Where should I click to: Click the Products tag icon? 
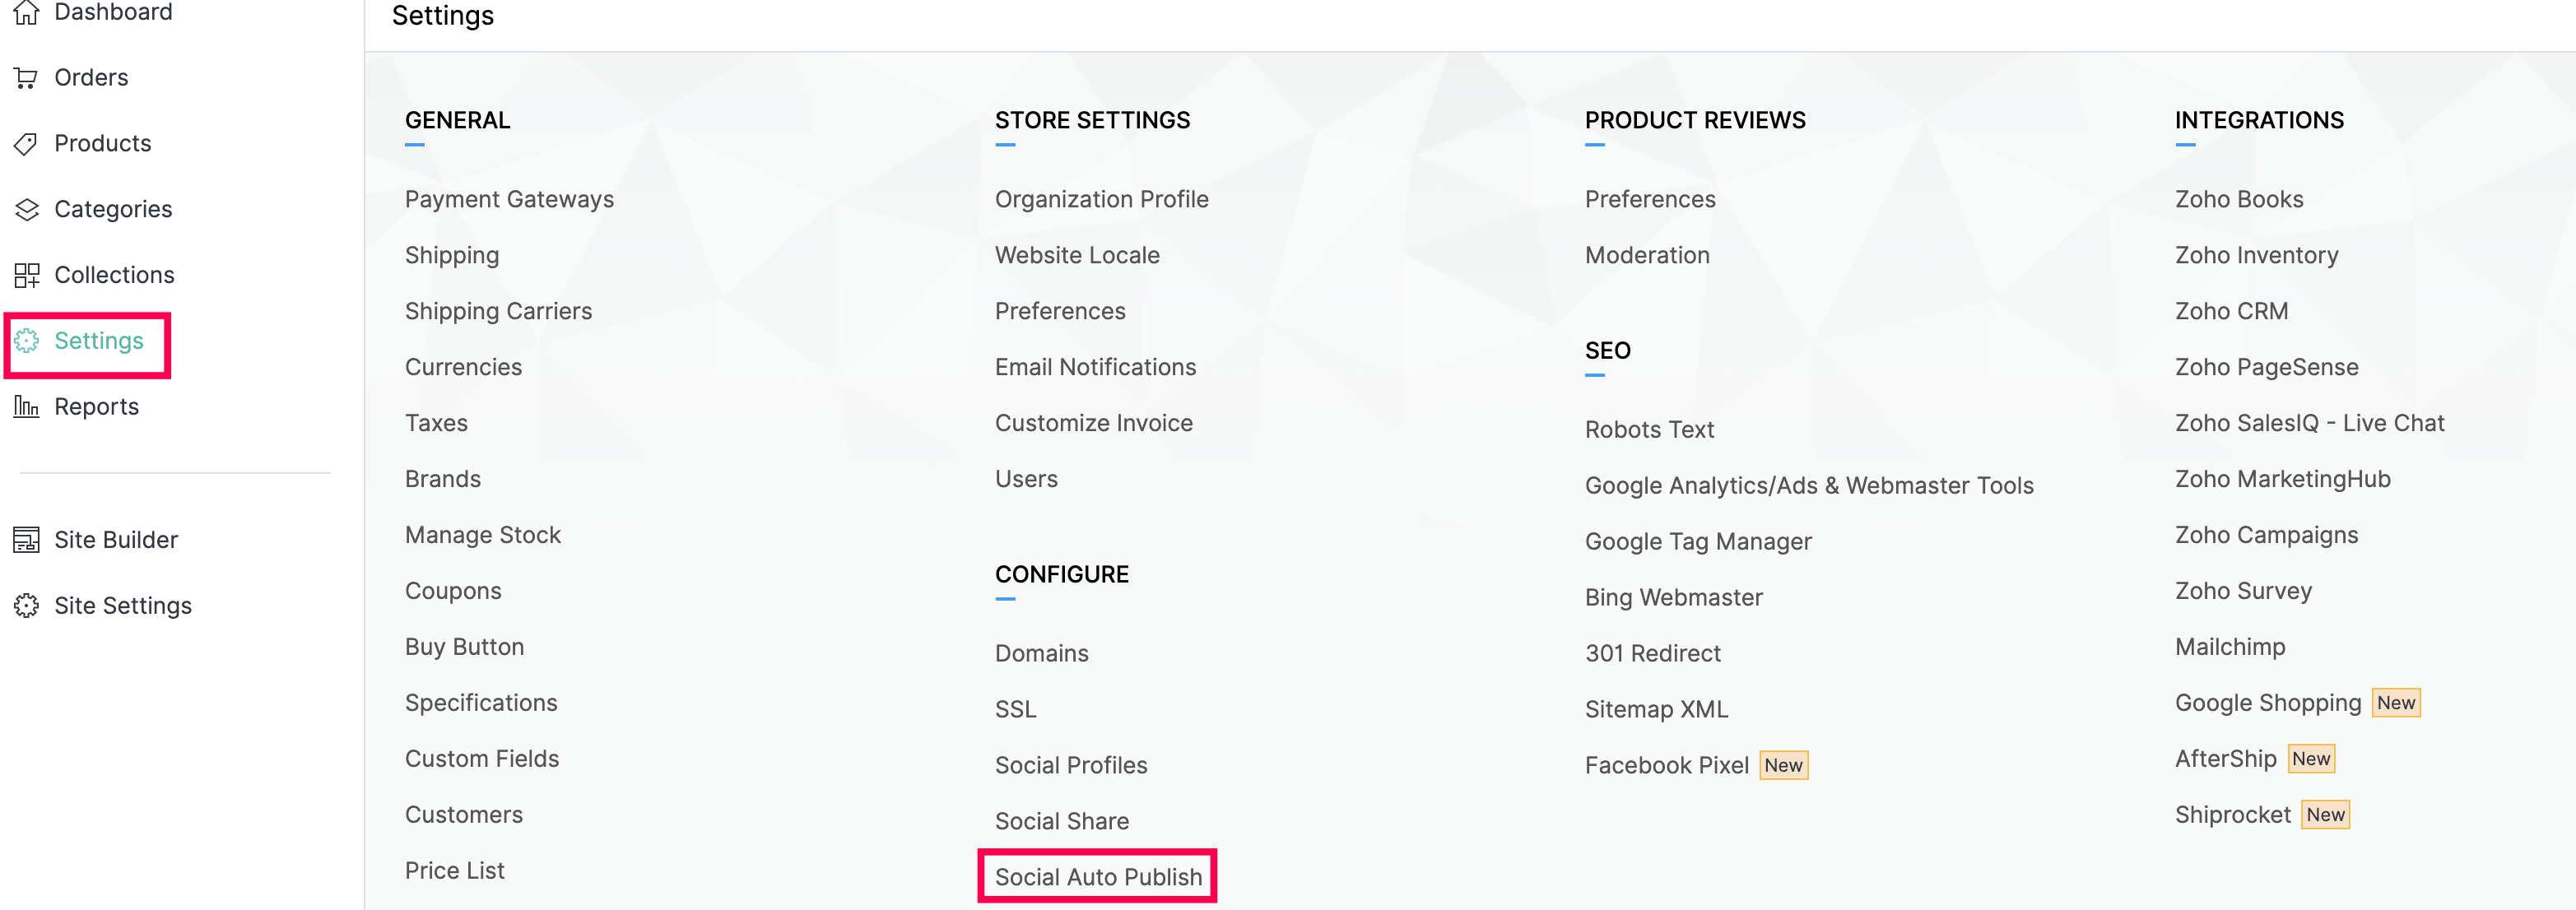(x=27, y=144)
